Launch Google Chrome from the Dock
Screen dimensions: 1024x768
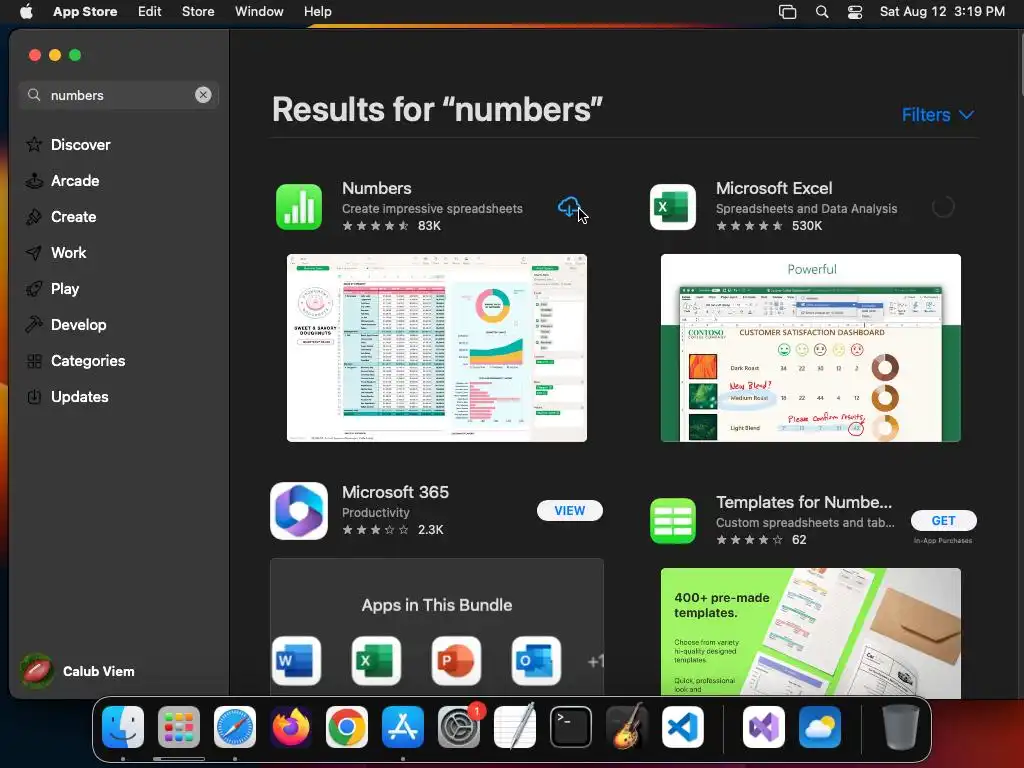347,727
